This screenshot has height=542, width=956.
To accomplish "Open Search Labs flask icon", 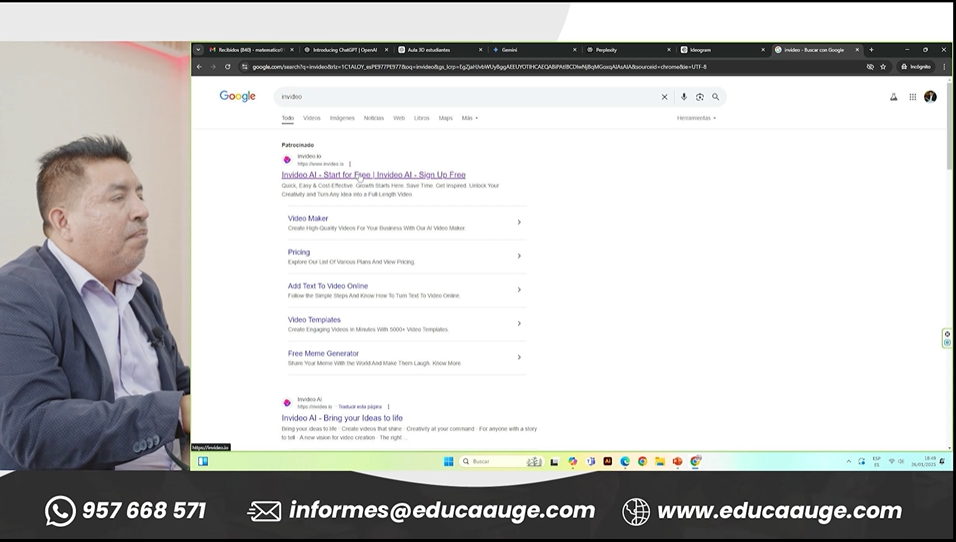I will pyautogui.click(x=893, y=97).
